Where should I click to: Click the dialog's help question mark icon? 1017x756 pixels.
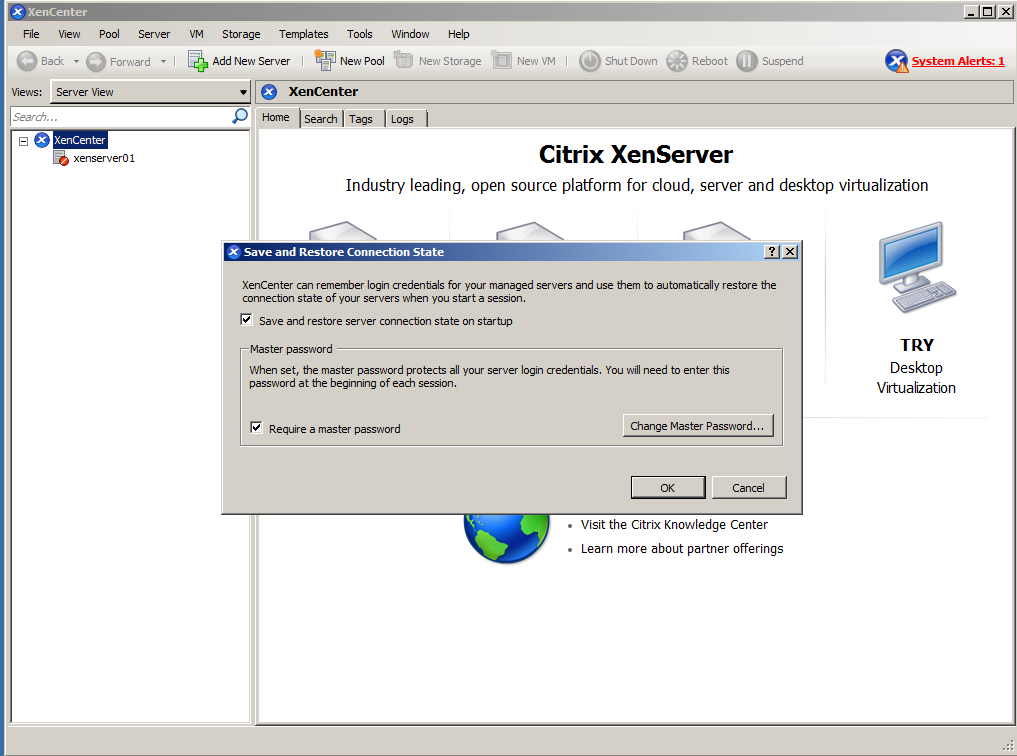click(772, 252)
